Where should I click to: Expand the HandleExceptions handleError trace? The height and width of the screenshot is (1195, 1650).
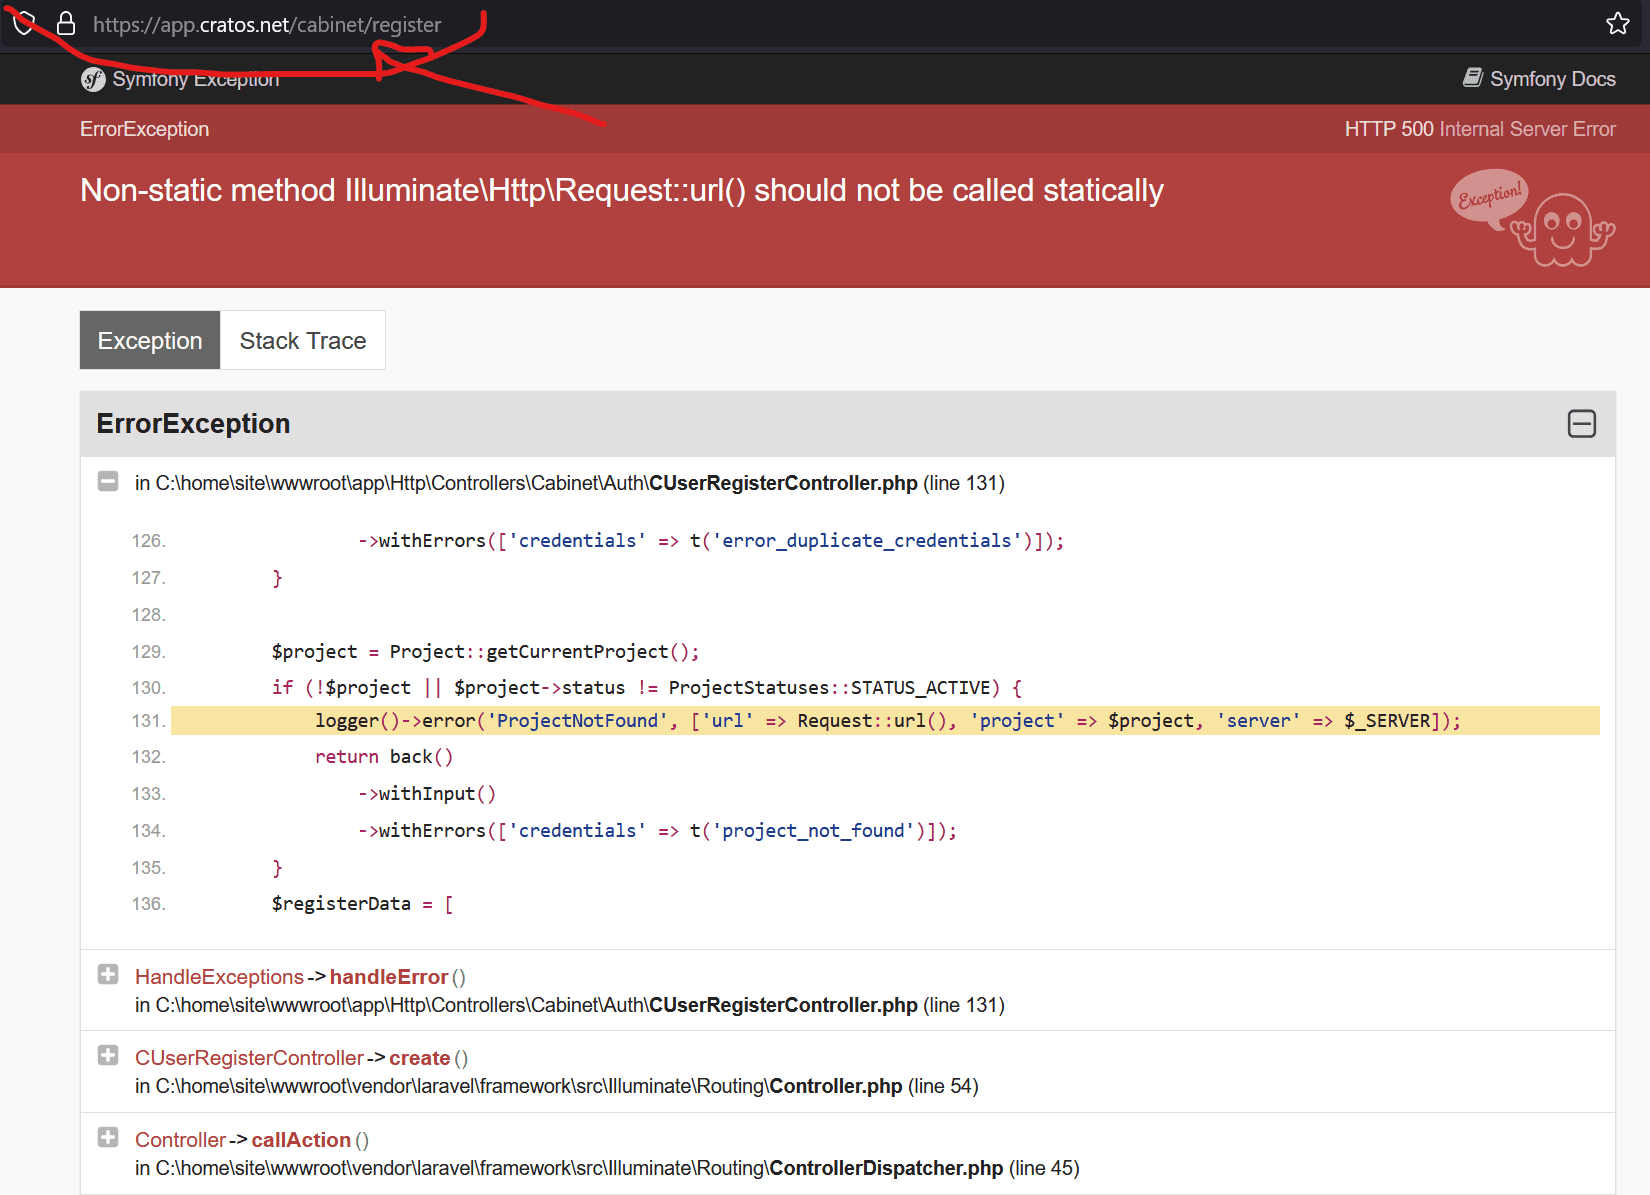(108, 975)
